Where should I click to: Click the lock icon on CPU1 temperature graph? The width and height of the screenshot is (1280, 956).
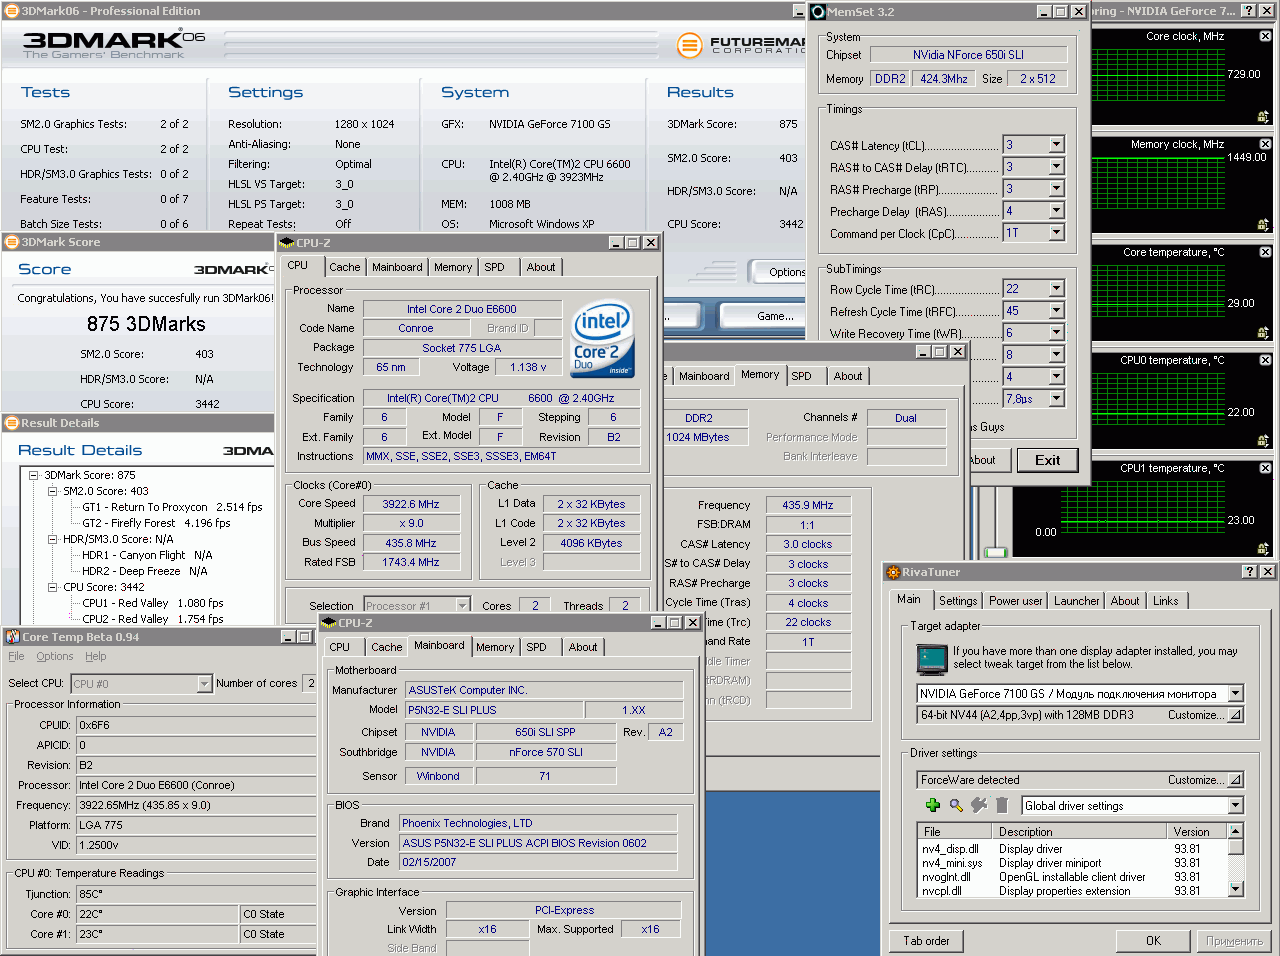click(1263, 548)
